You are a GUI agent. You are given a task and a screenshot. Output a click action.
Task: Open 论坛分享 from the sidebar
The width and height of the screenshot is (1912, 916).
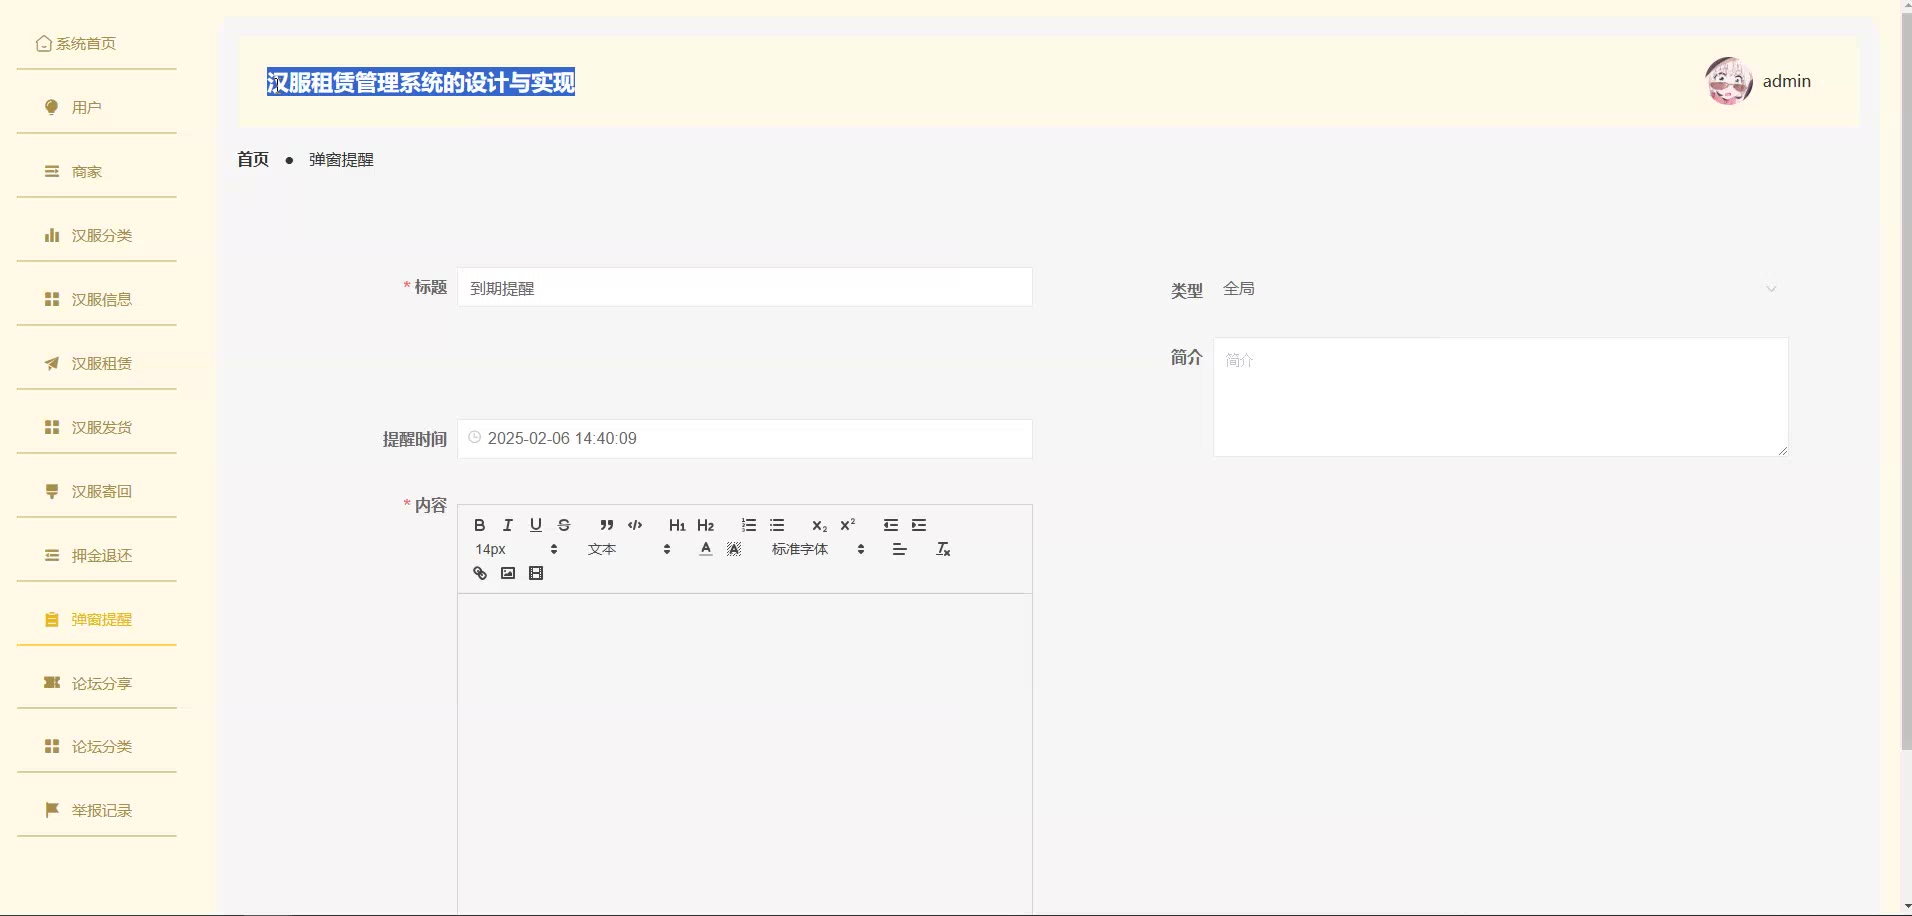tap(96, 683)
